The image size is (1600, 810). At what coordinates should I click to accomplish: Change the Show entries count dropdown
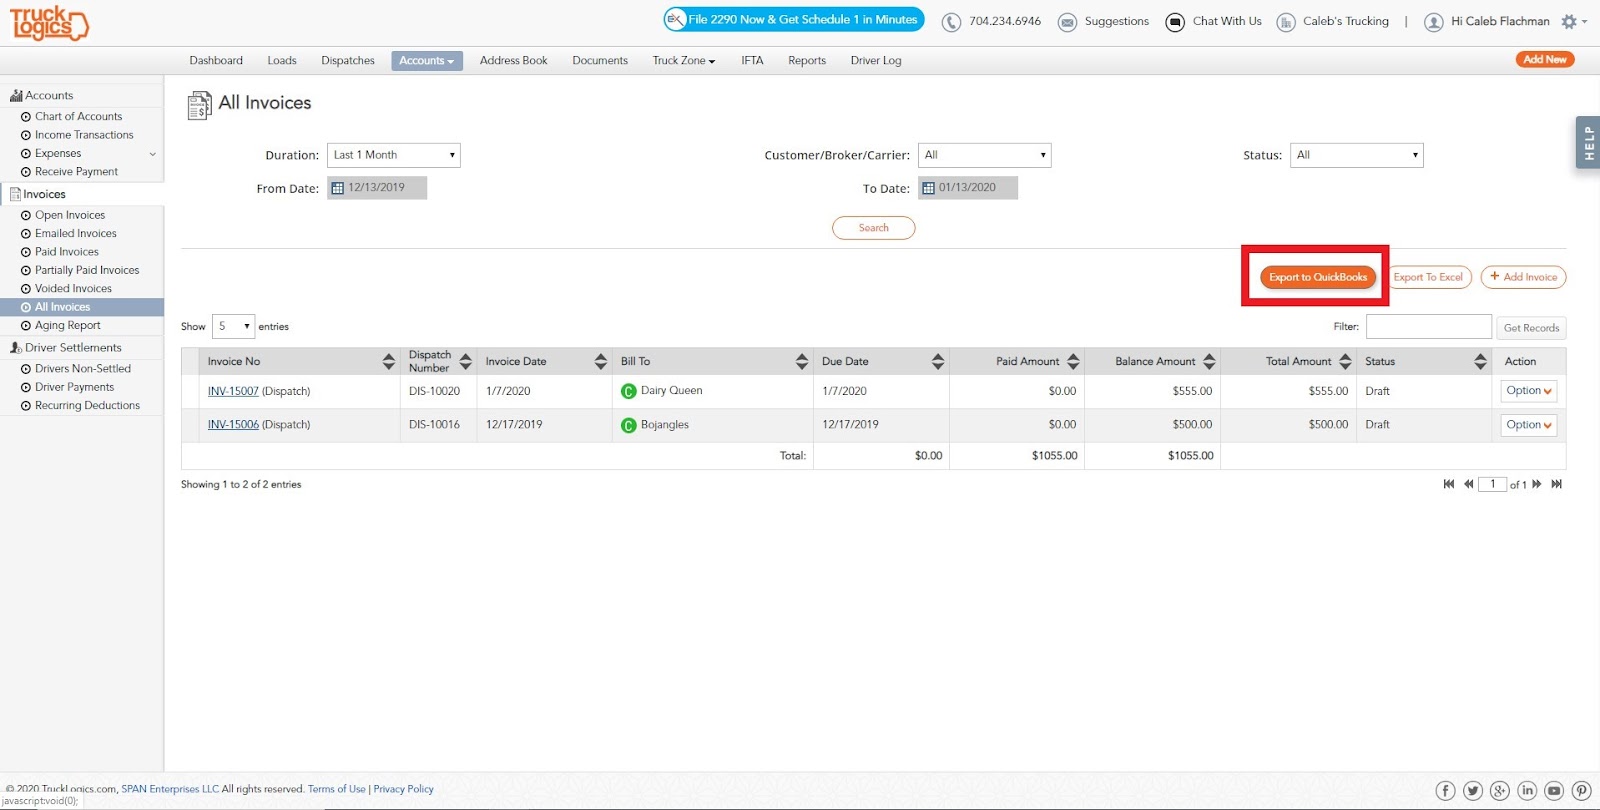(233, 326)
